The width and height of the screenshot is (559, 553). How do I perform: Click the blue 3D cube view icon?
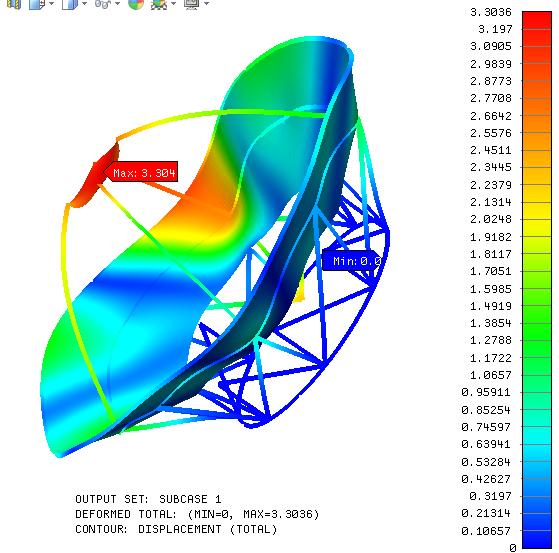pos(70,4)
